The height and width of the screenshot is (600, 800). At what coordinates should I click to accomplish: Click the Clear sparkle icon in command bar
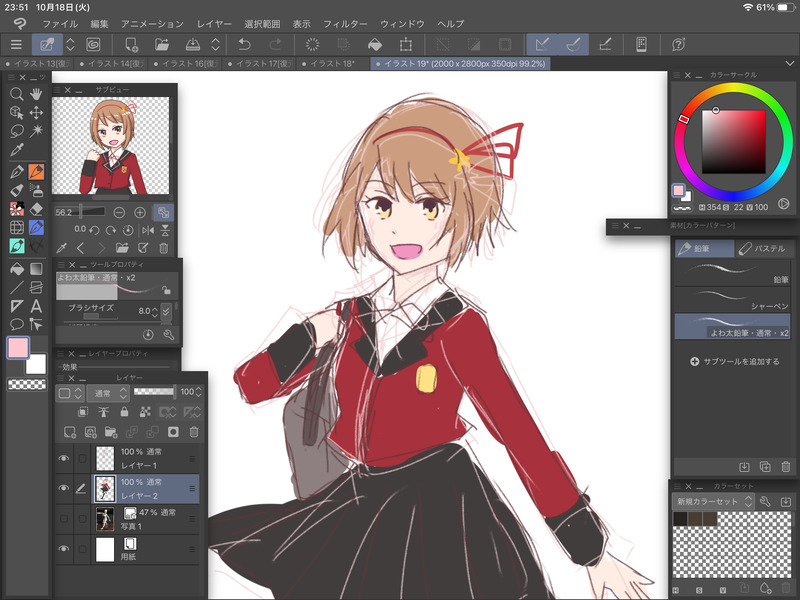312,45
